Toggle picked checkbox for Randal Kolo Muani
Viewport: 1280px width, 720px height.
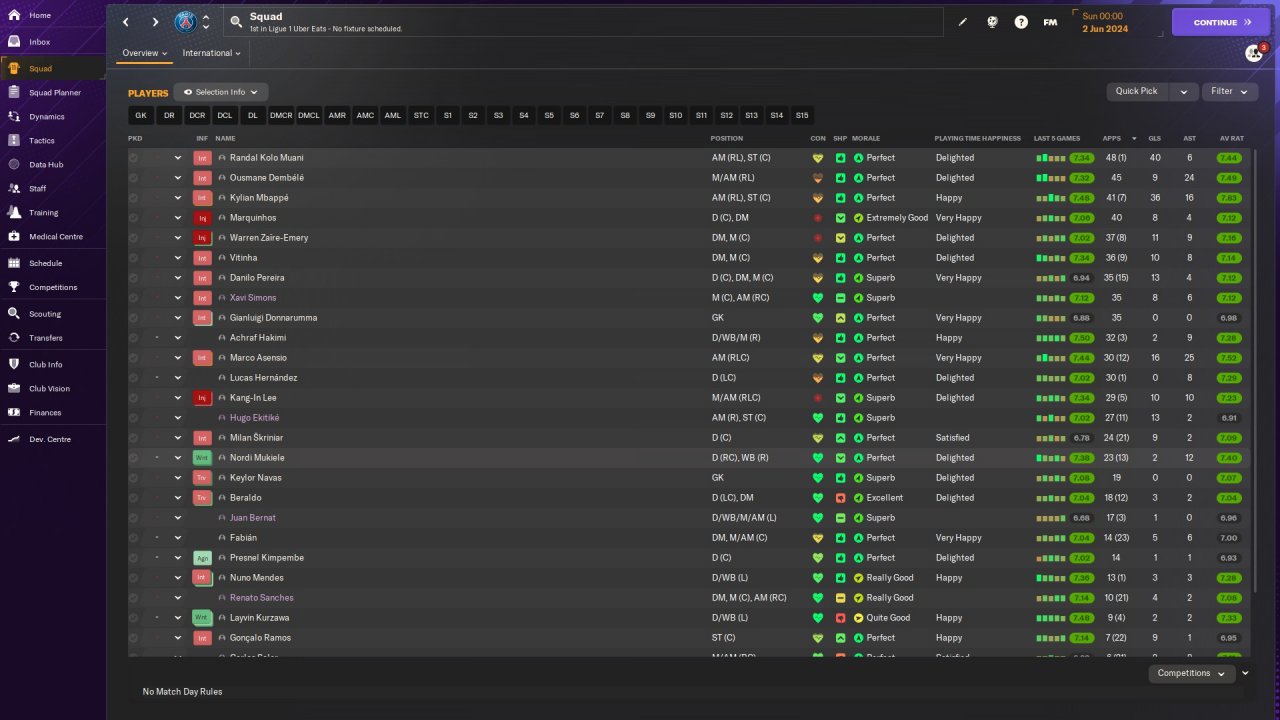(x=134, y=158)
